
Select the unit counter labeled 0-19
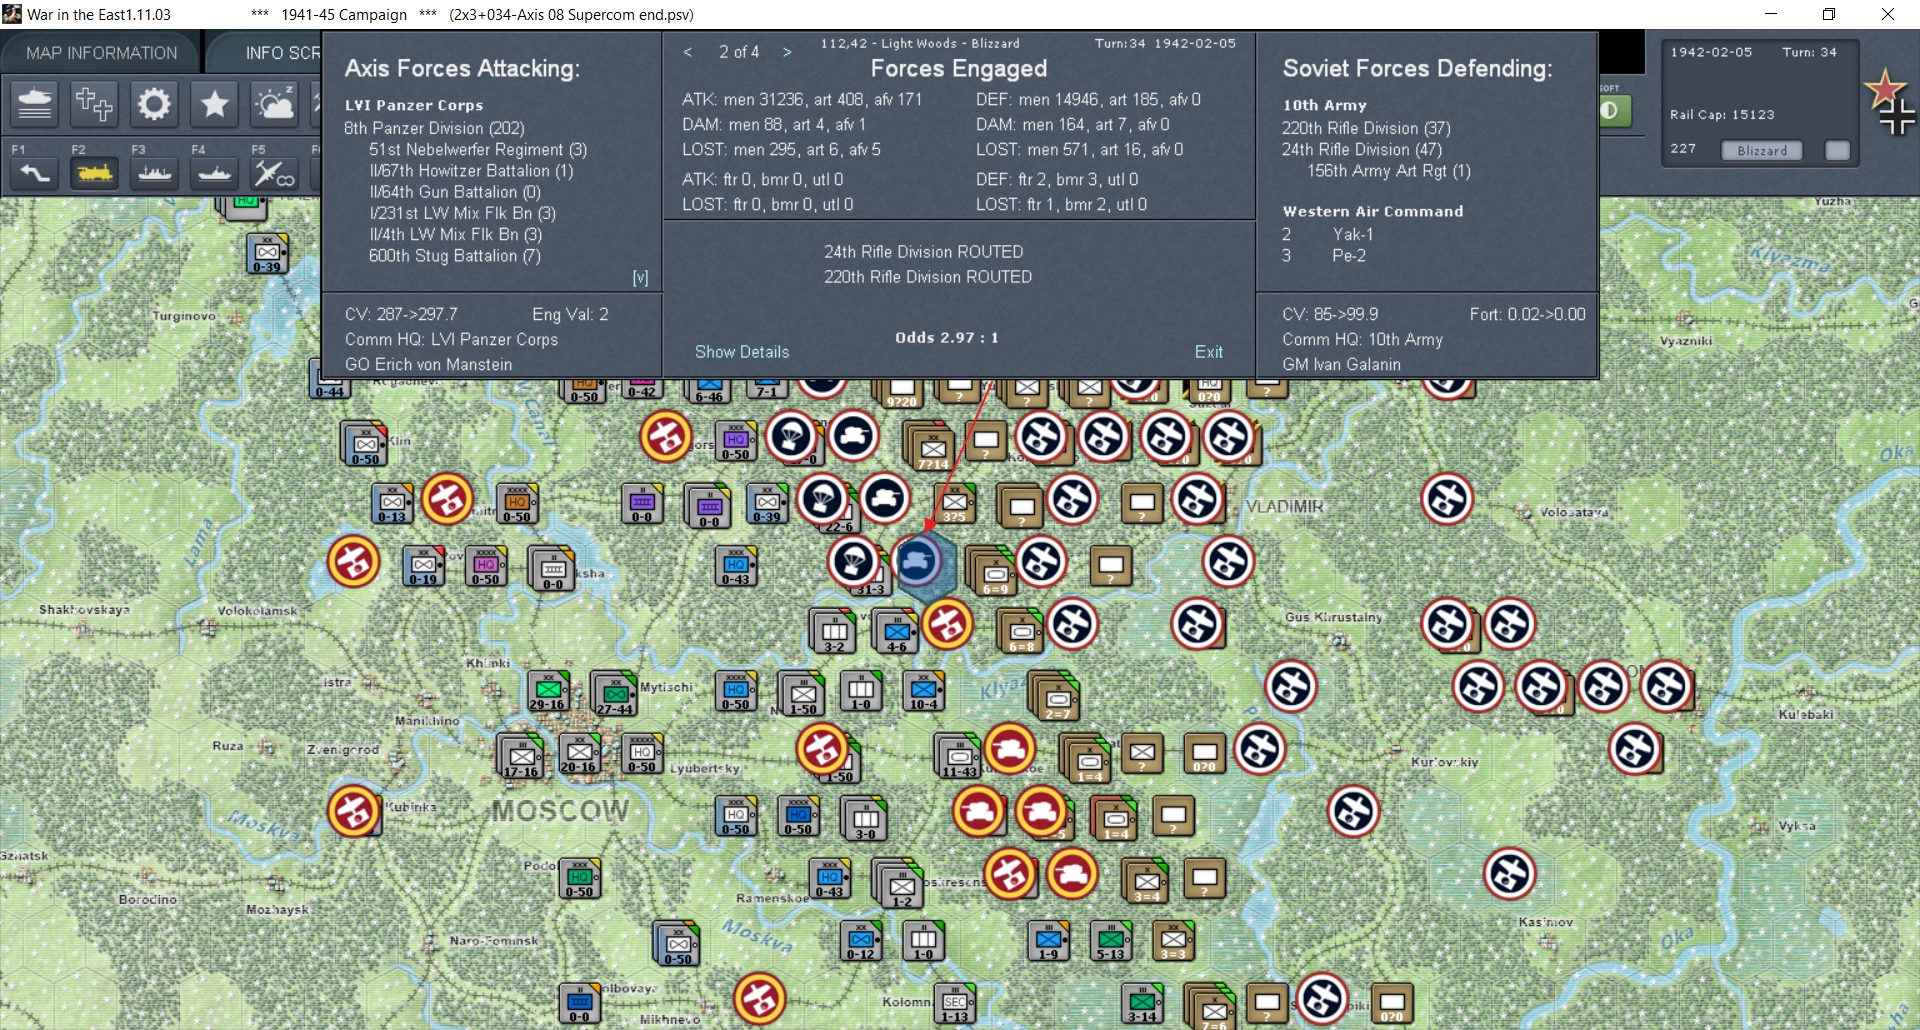(423, 566)
